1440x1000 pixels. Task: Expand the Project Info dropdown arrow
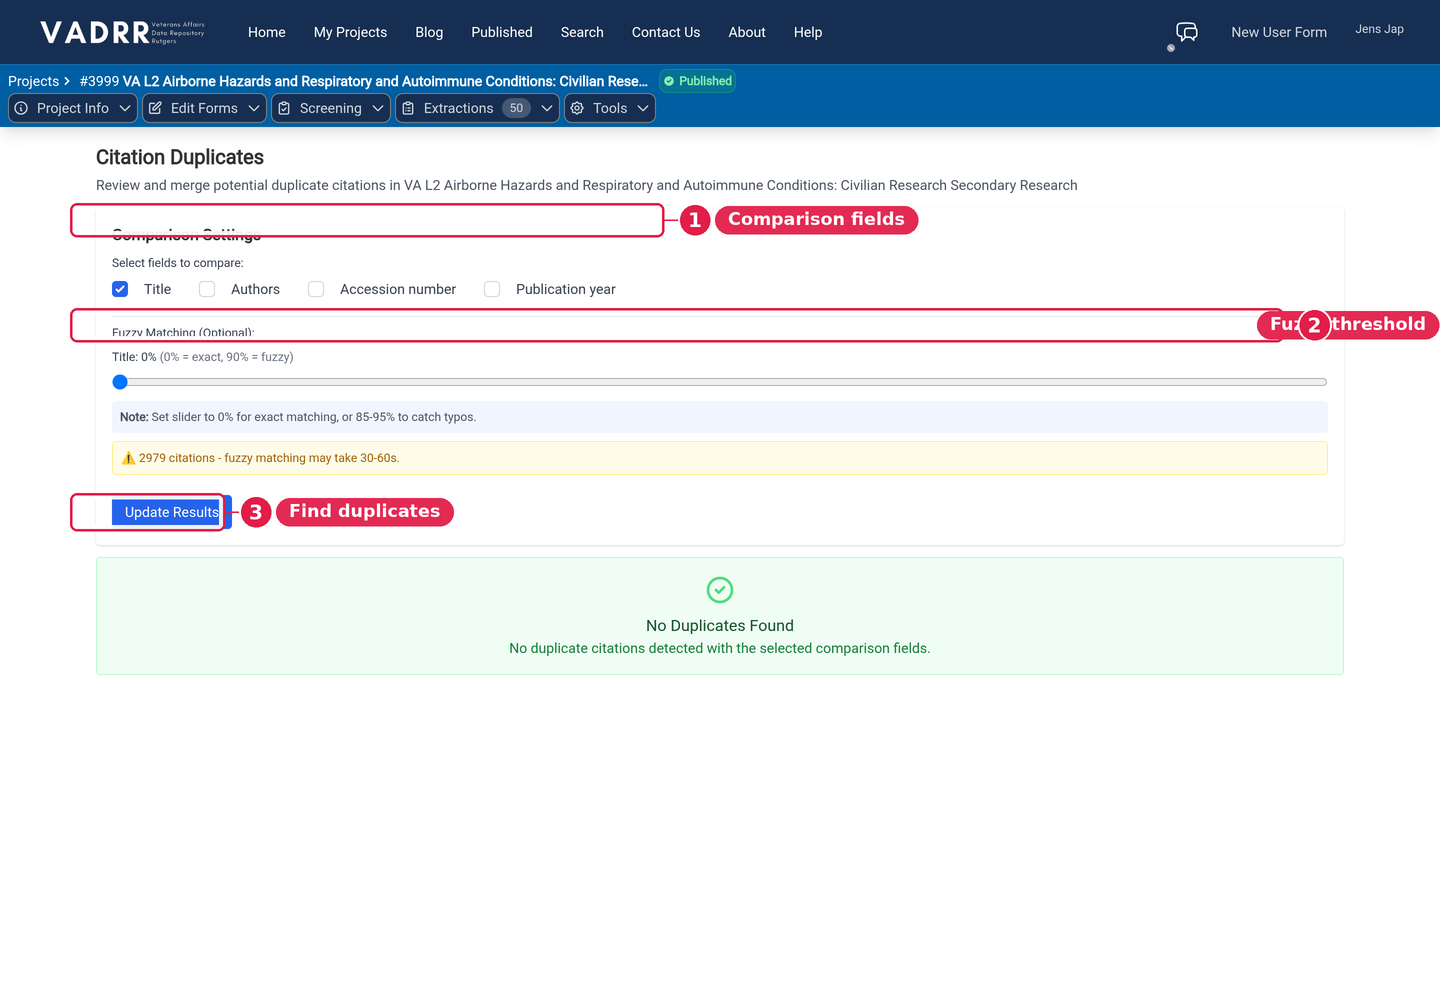tap(125, 108)
